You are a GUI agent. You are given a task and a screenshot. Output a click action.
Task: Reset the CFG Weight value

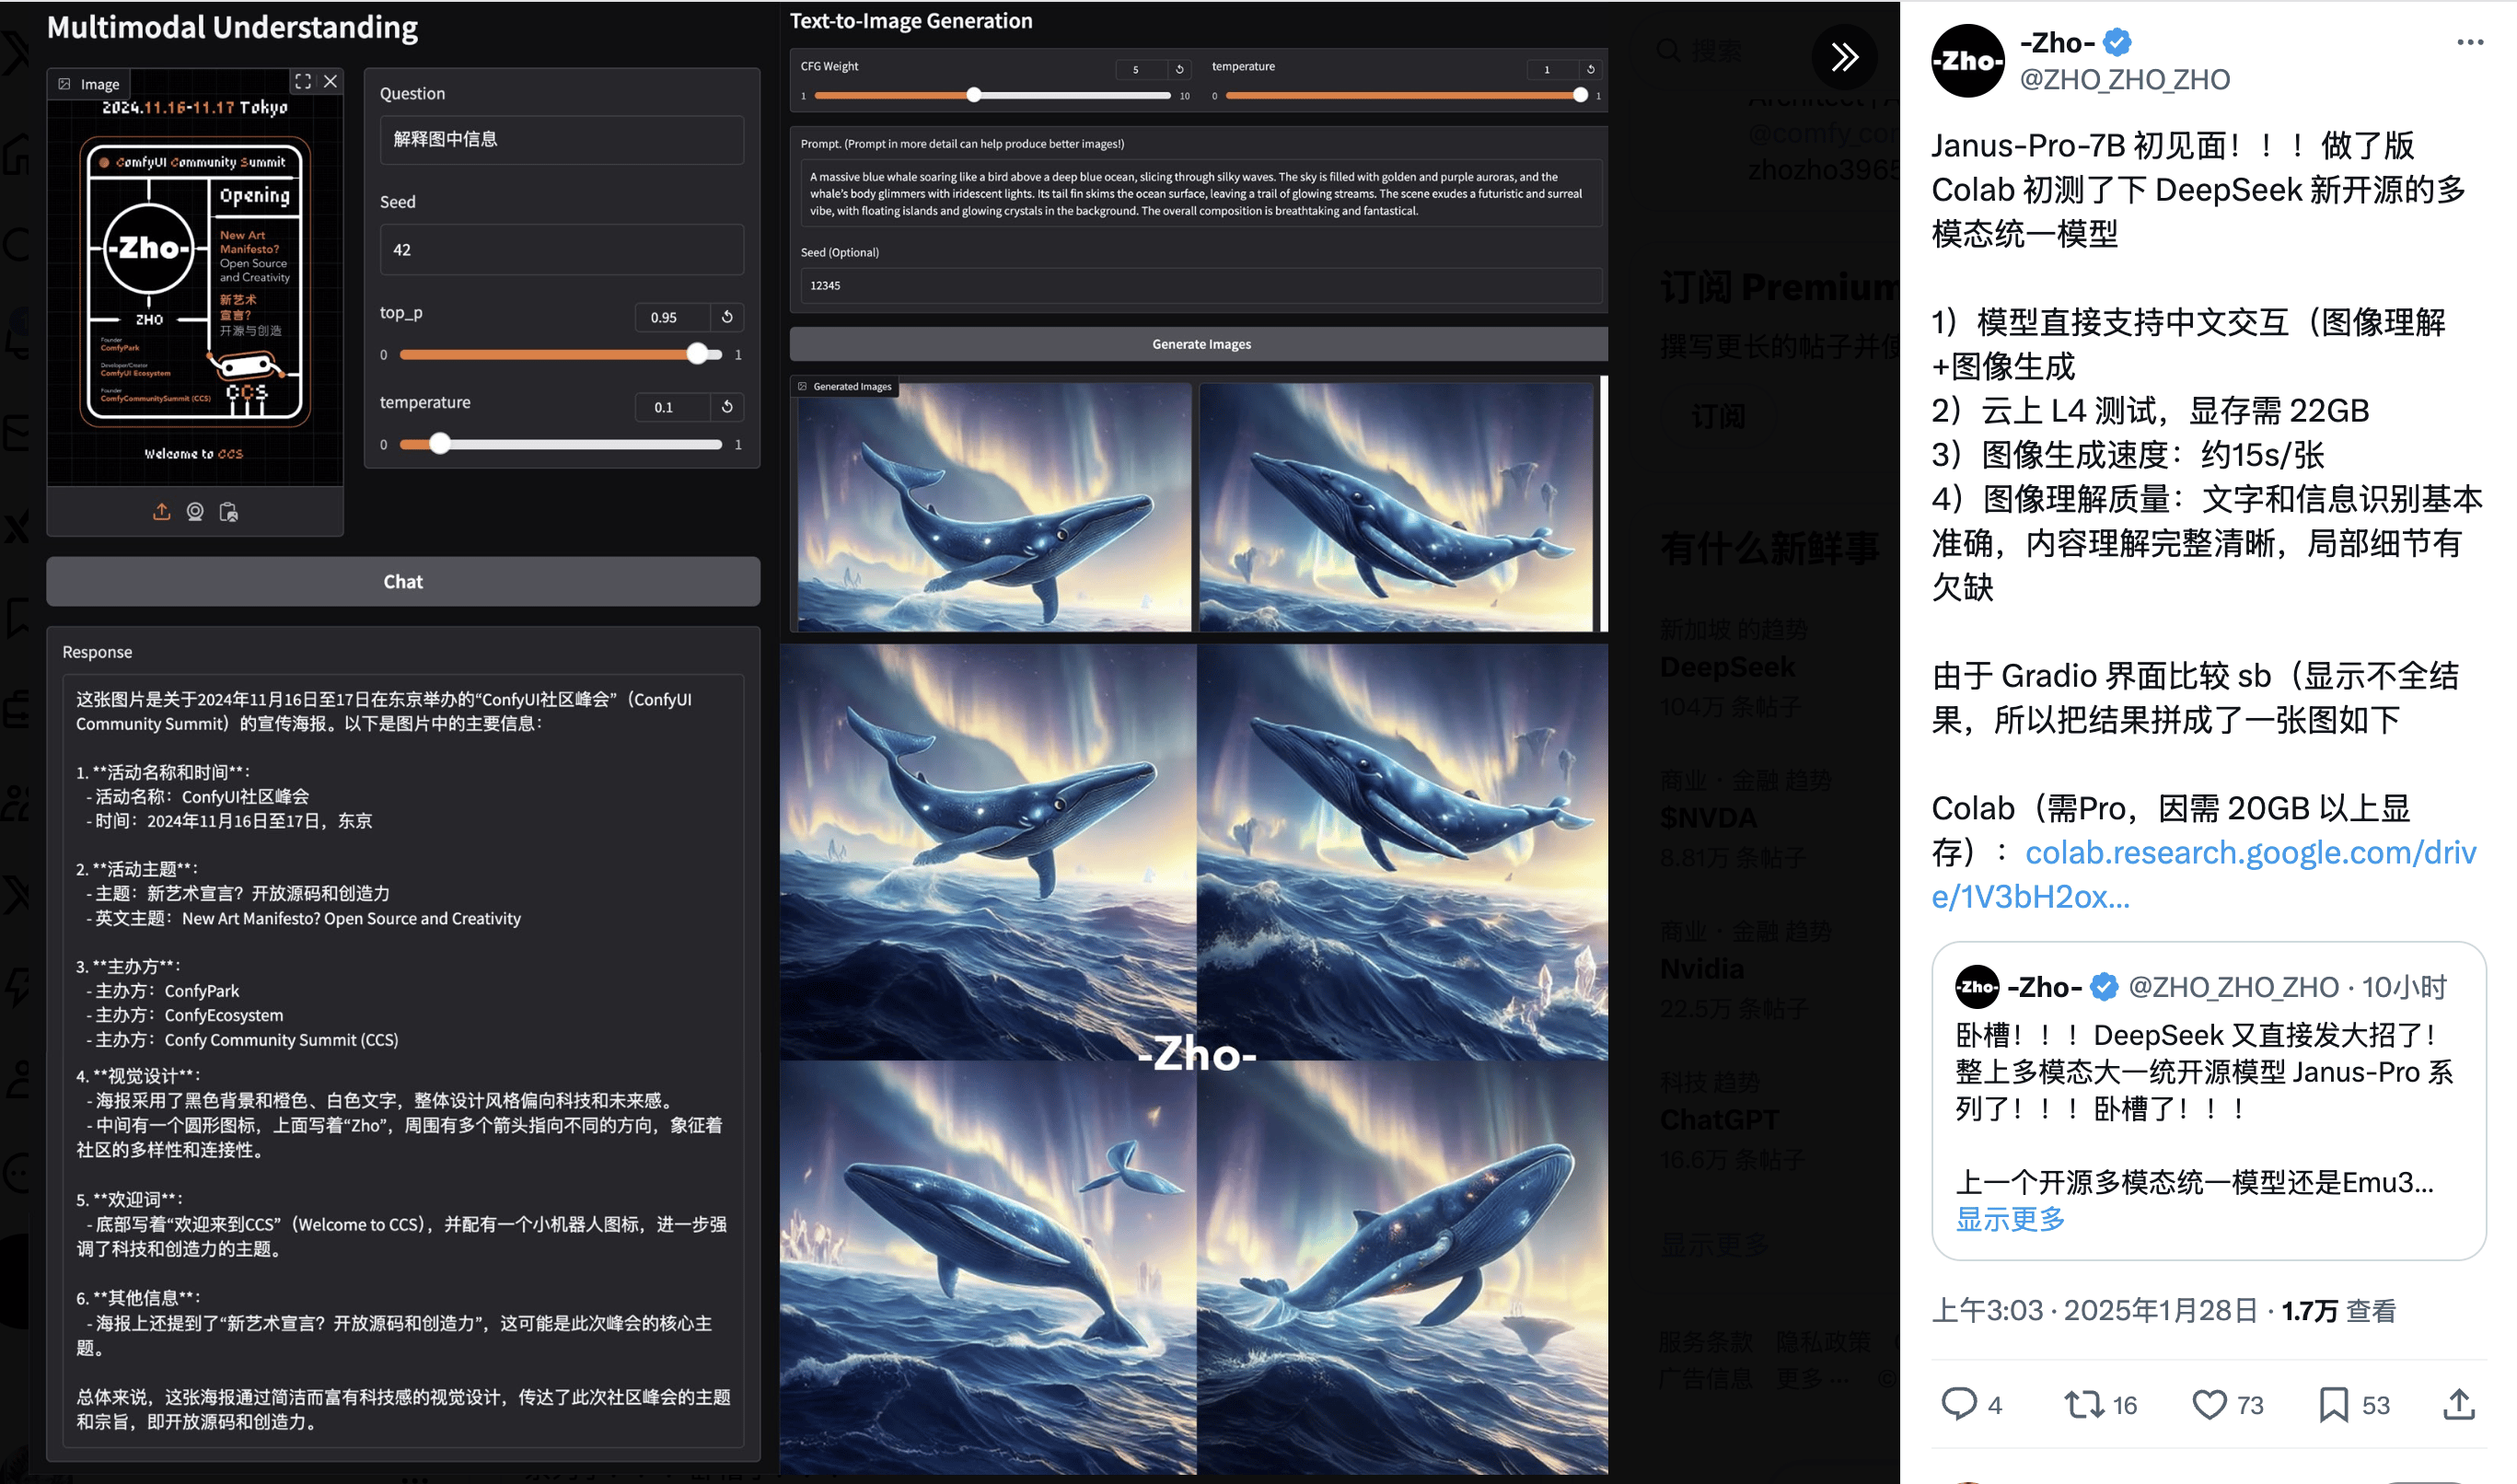pos(1180,70)
